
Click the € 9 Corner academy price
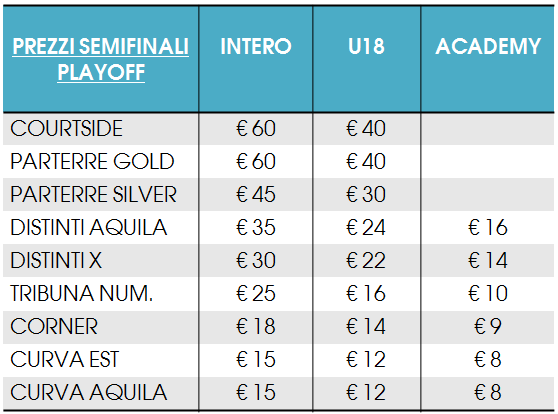pyautogui.click(x=488, y=326)
